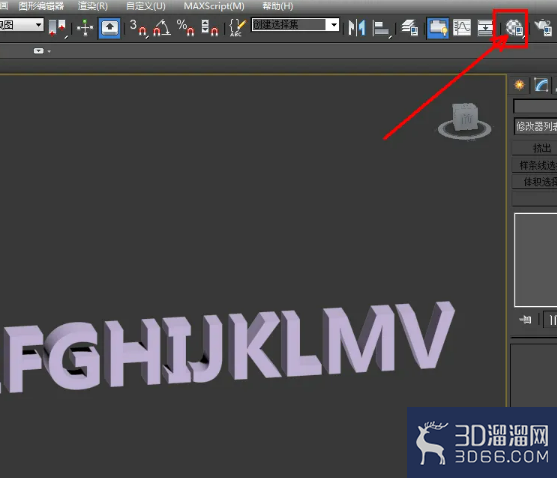Screen dimensions: 557x478
Task: Open the 修改器列表 modifier list dropdown
Action: pos(536,126)
